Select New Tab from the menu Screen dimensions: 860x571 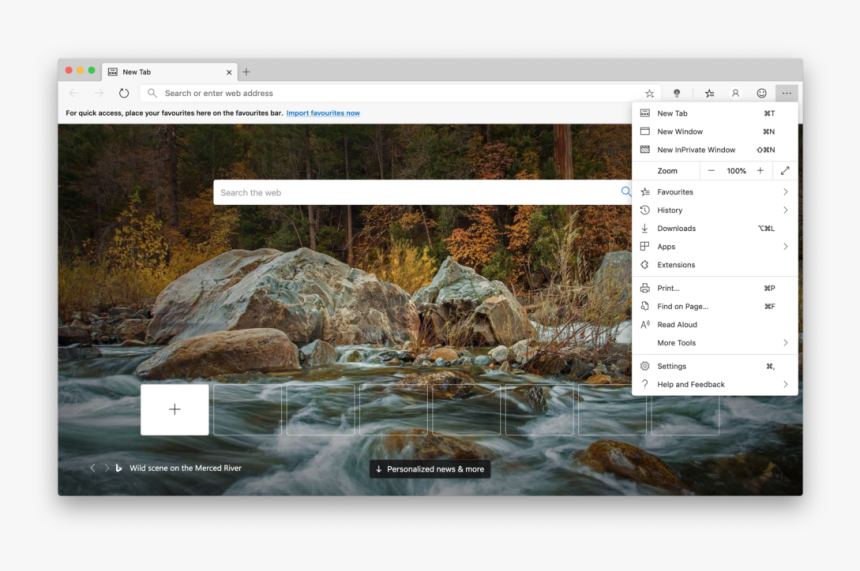click(x=715, y=114)
